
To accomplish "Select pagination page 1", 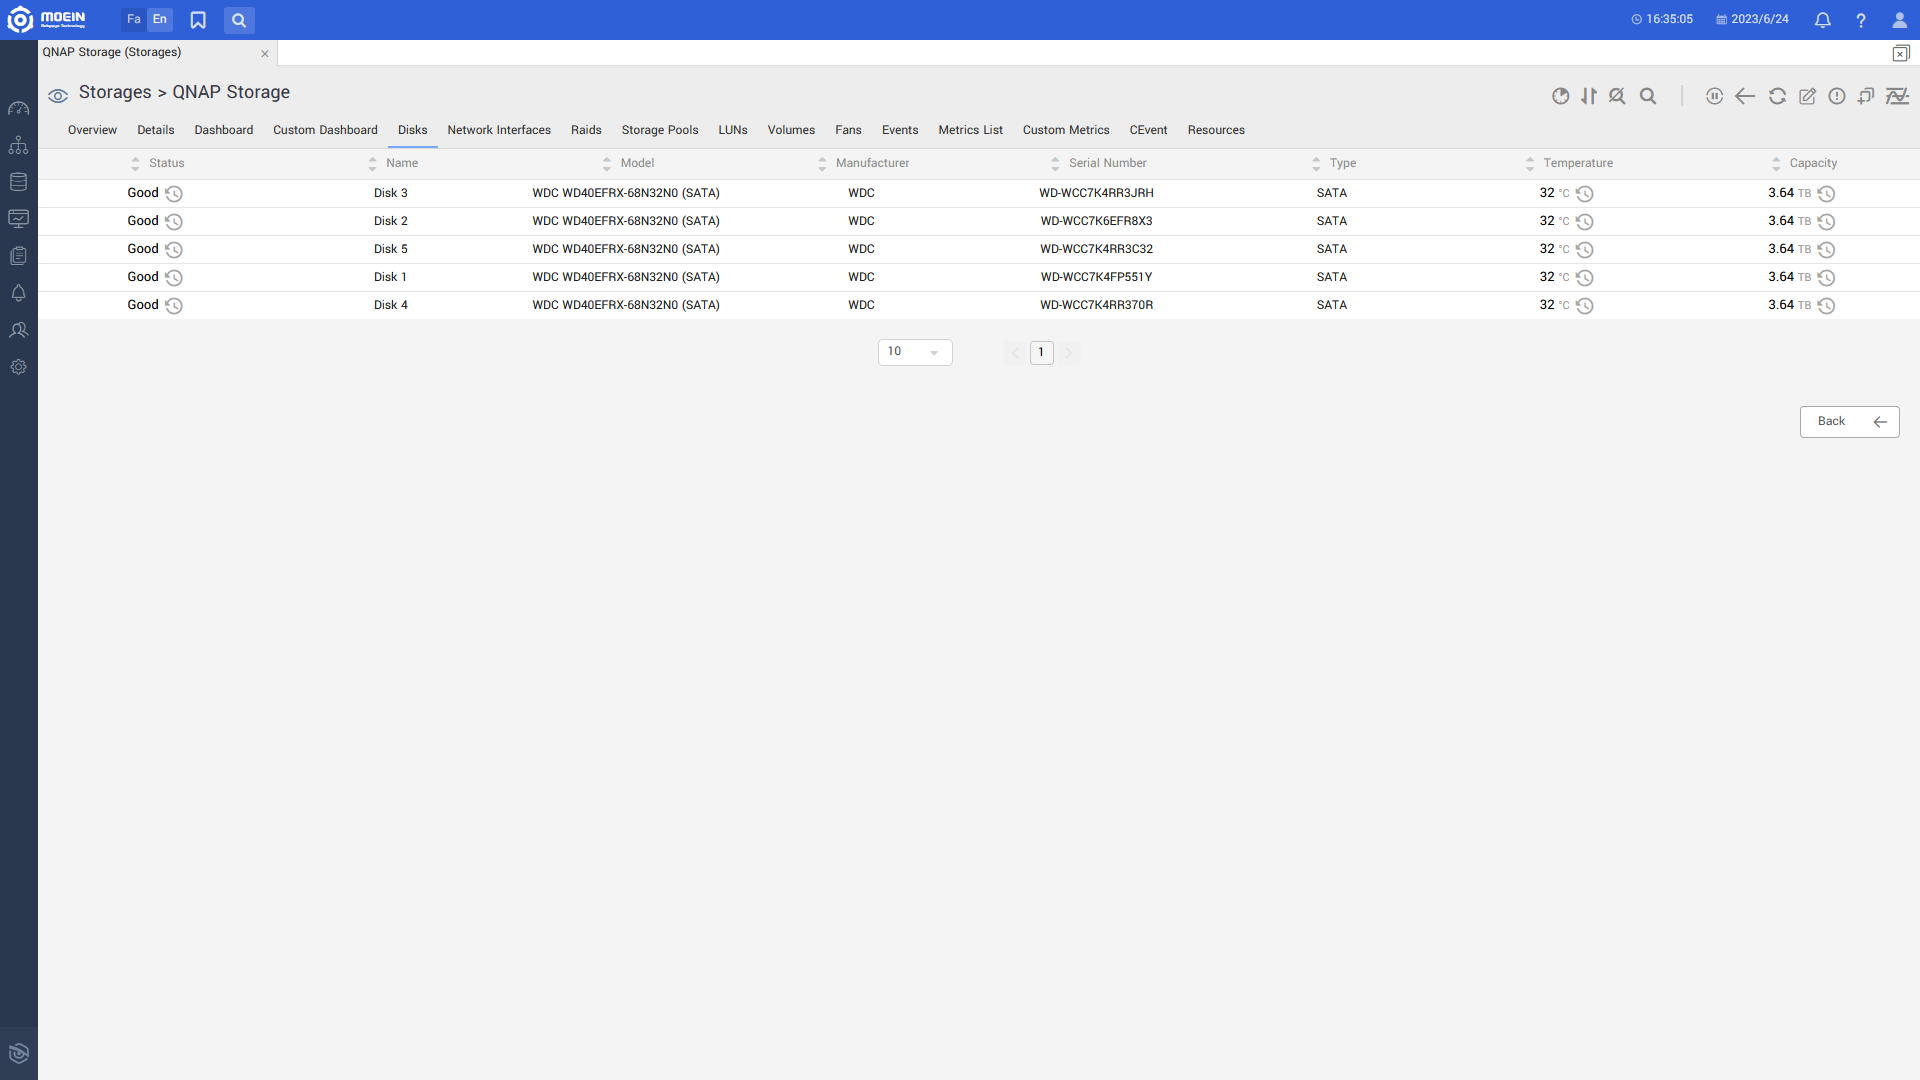I will click(1041, 353).
